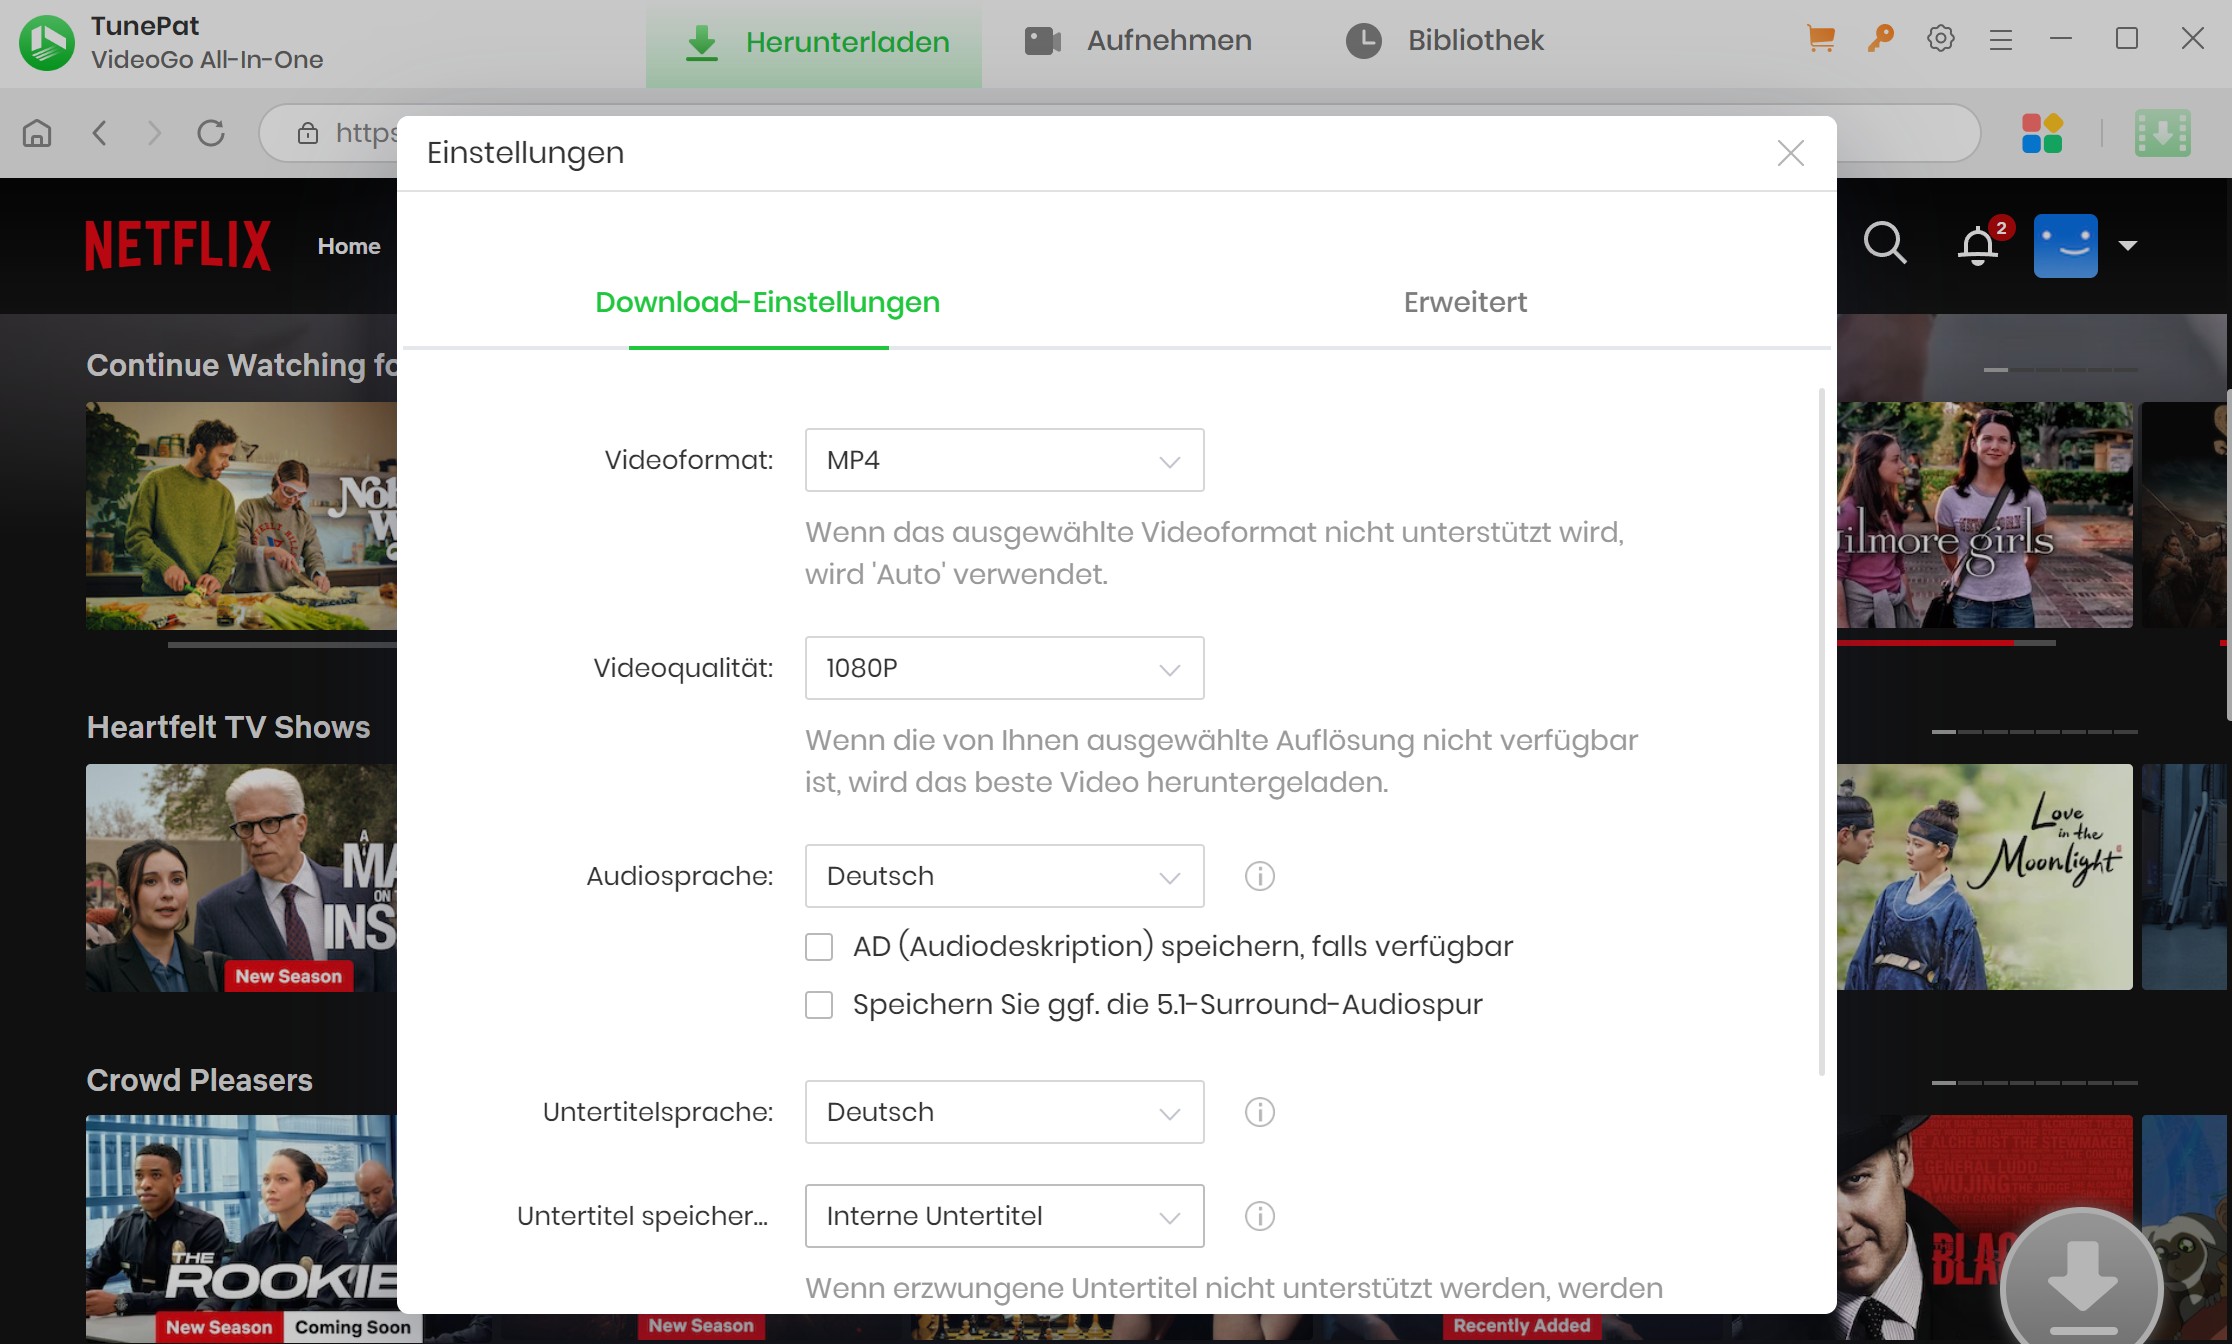Open TunePat settings via the gear icon

pyautogui.click(x=1941, y=39)
